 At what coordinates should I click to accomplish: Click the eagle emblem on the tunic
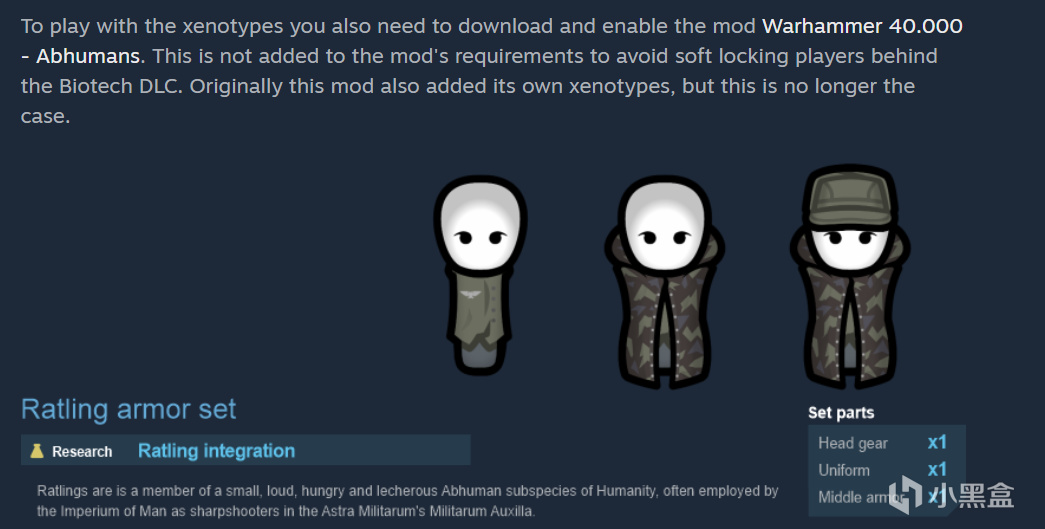pyautogui.click(x=471, y=294)
